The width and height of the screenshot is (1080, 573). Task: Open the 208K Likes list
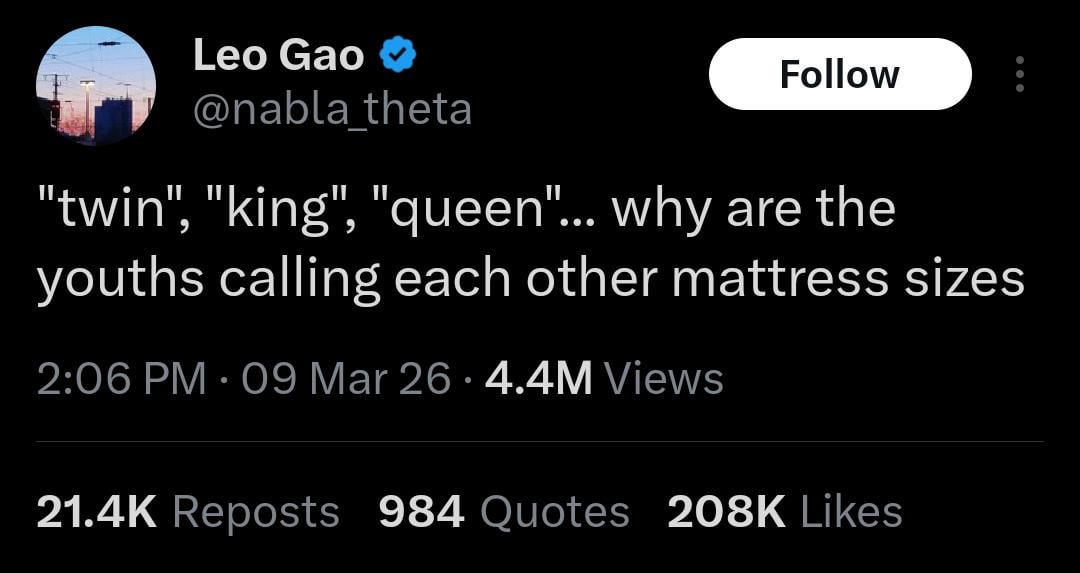coord(785,512)
